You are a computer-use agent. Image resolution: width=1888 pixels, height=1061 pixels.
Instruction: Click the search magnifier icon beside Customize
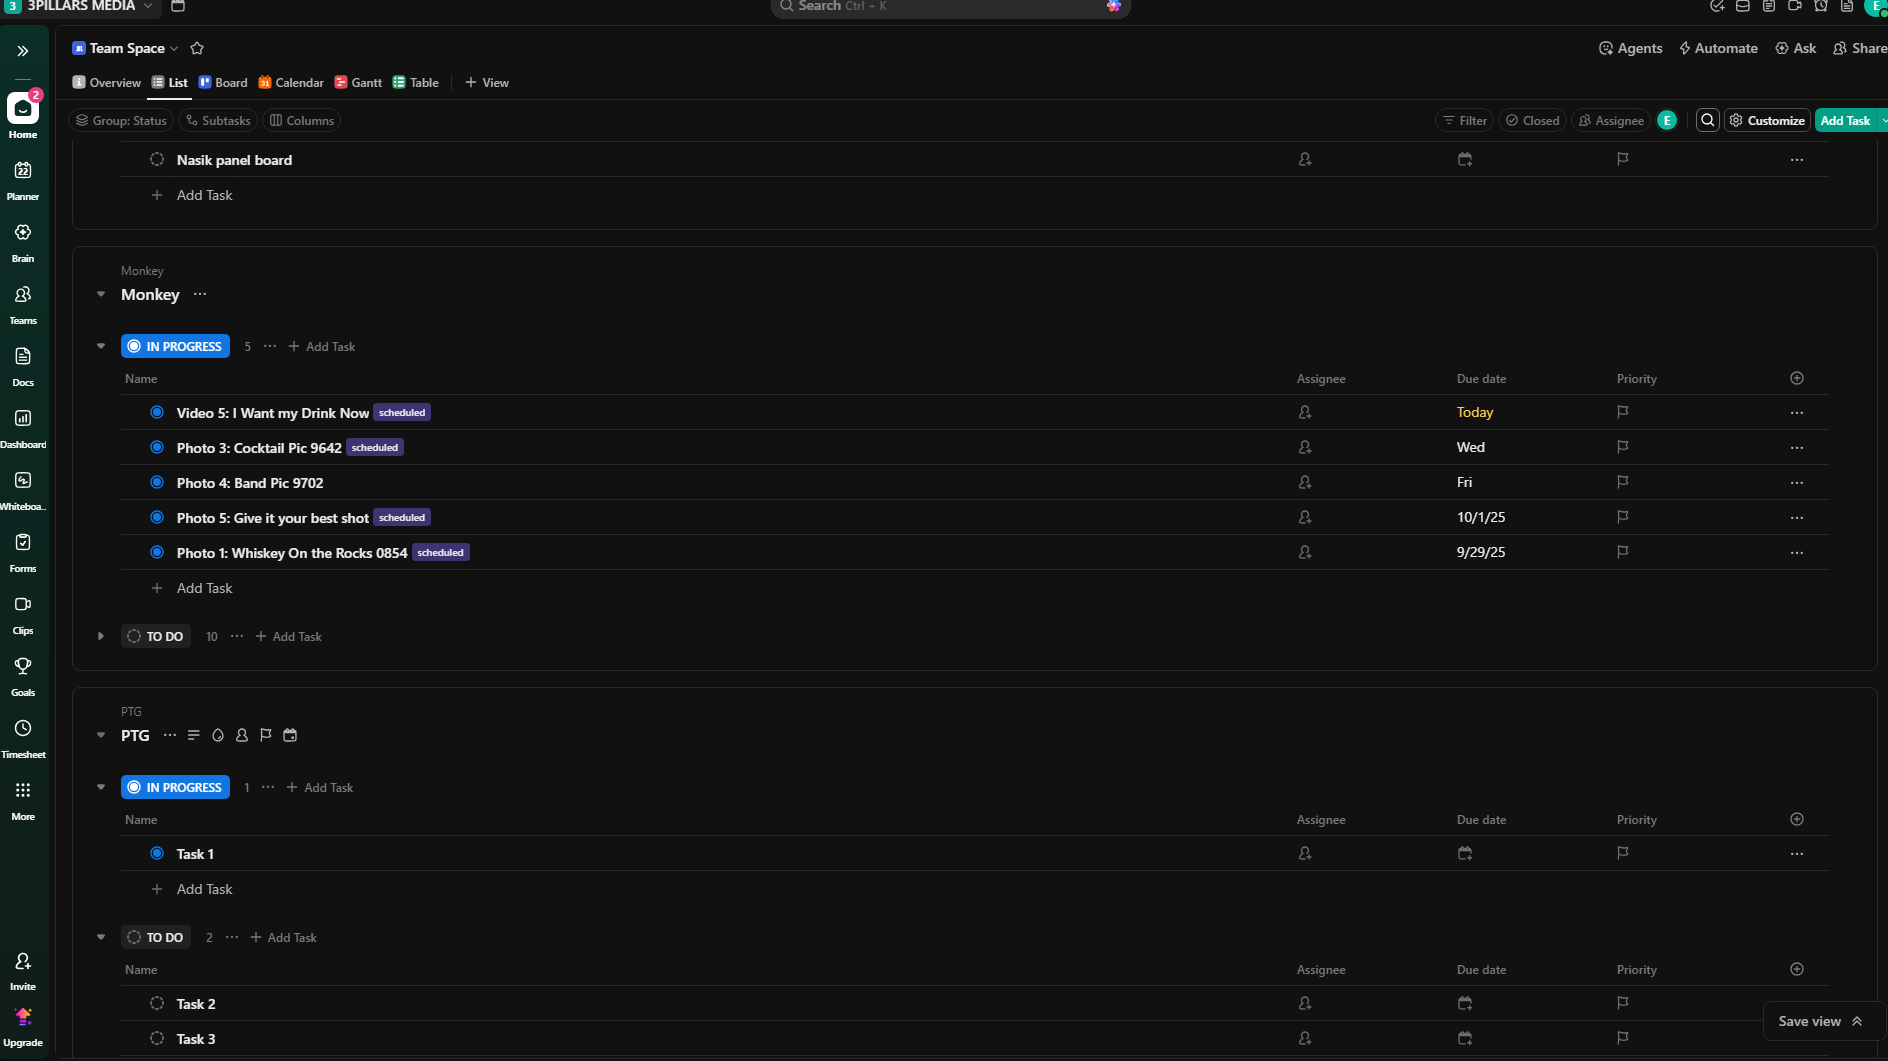pyautogui.click(x=1708, y=120)
